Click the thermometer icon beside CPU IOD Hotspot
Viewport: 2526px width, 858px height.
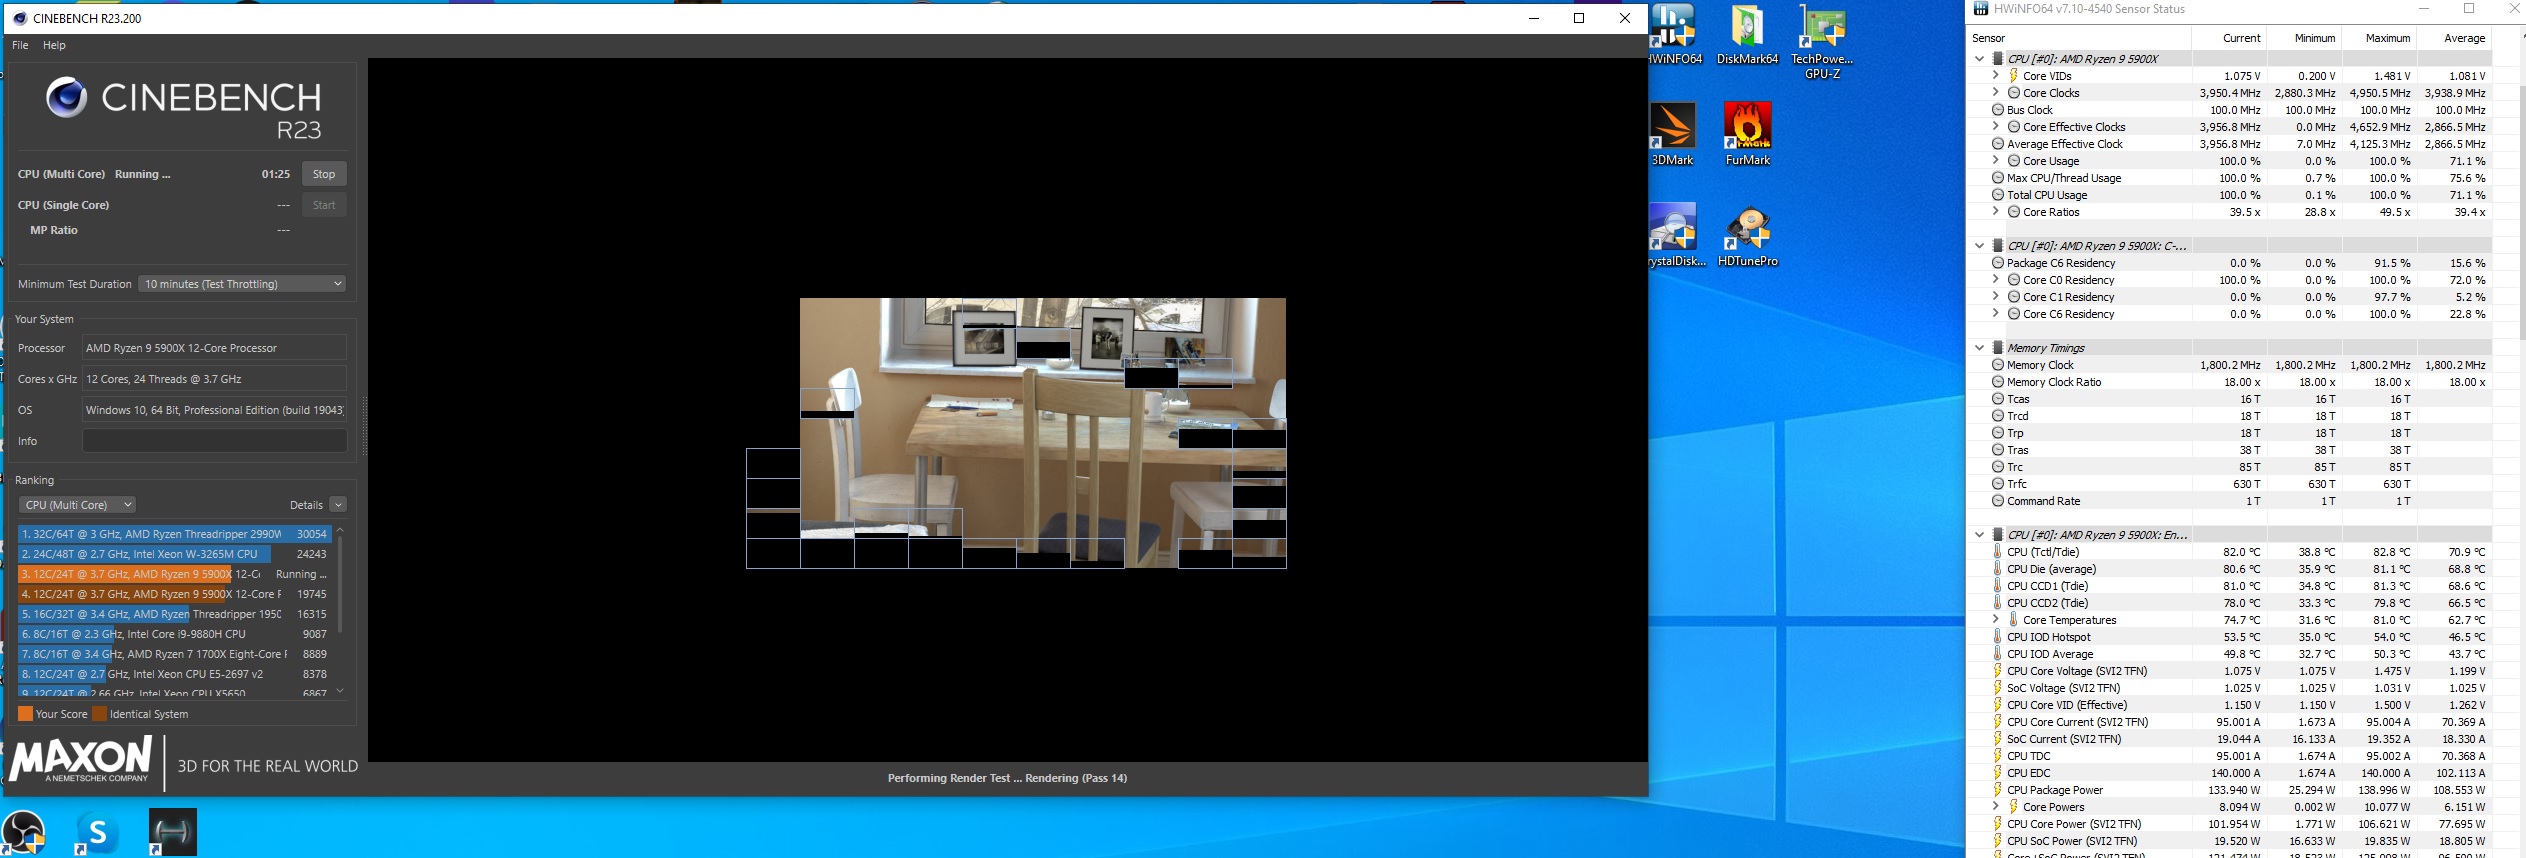click(x=1997, y=637)
